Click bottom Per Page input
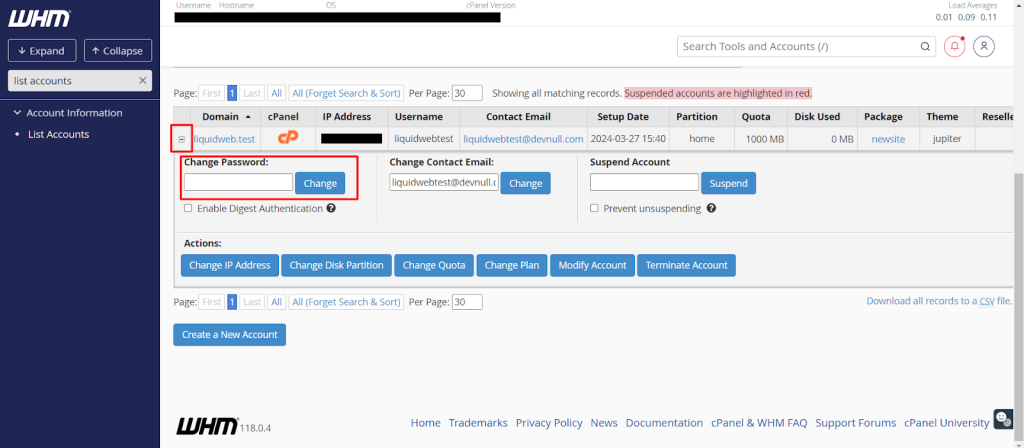This screenshot has height=448, width=1024. (467, 302)
